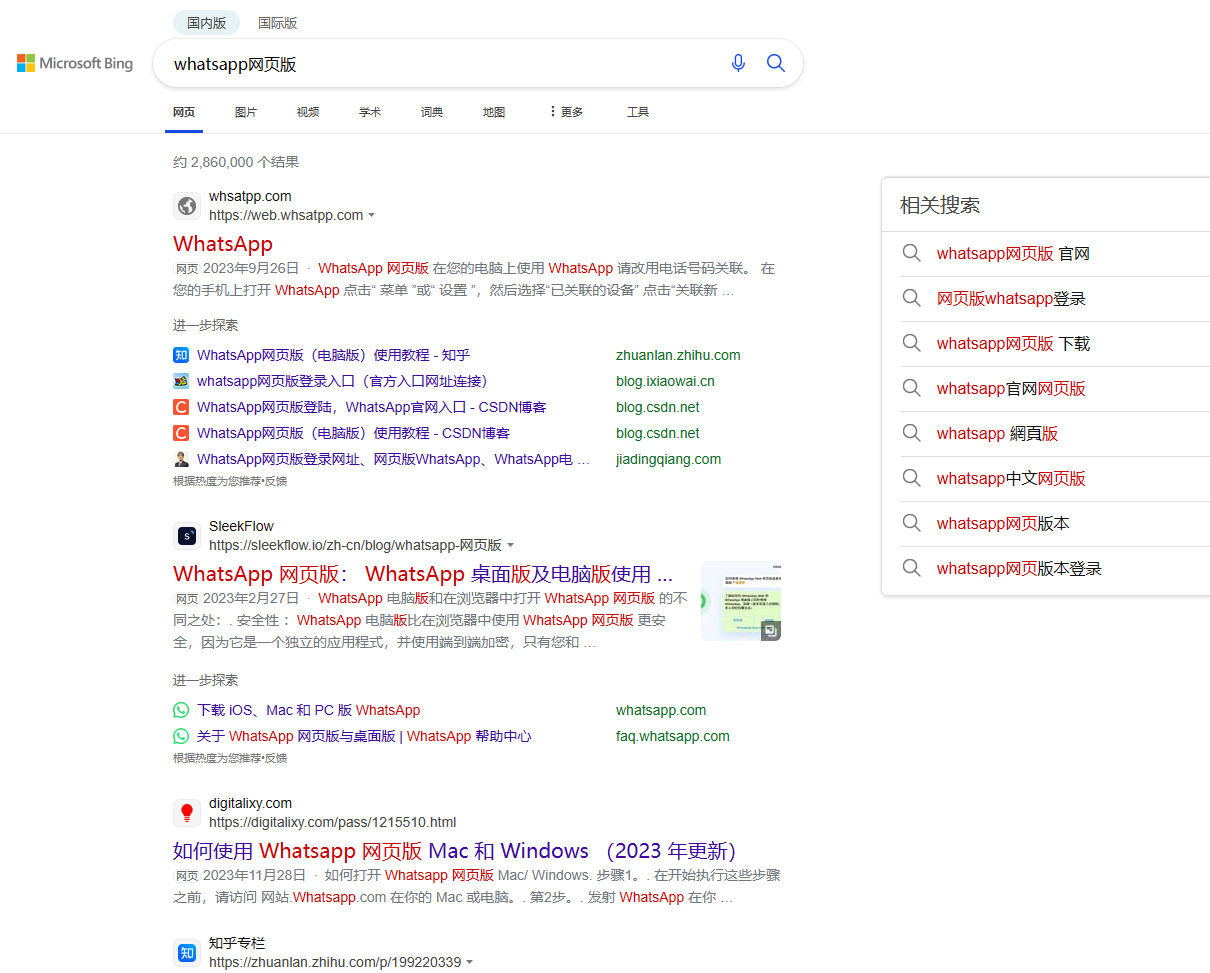Open the SleekFlow result thumbnail image
Viewport: 1210px width, 973px height.
tap(741, 601)
